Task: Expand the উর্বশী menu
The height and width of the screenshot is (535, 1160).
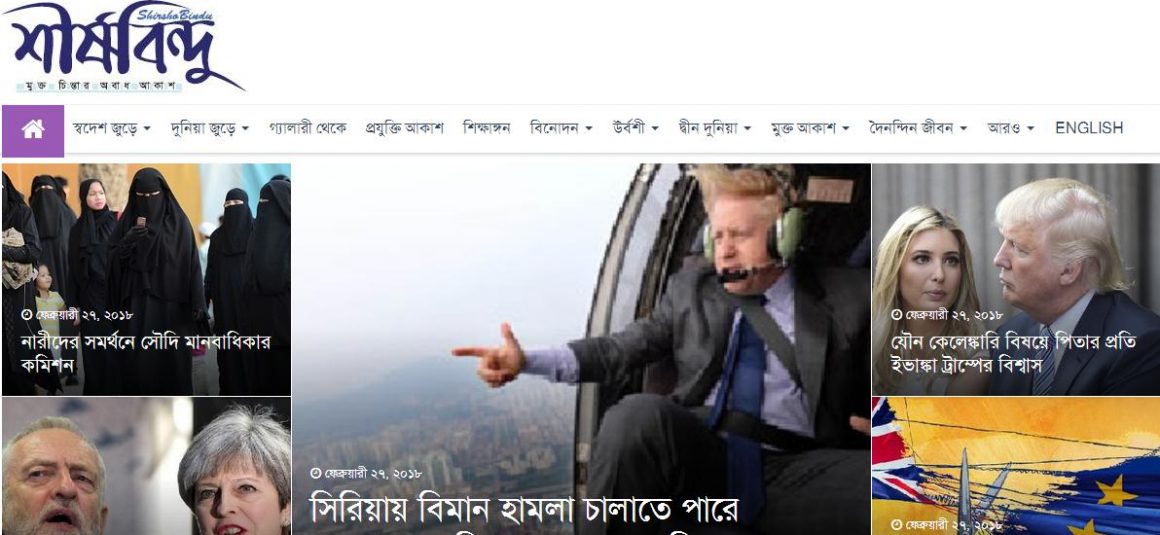Action: coord(635,128)
